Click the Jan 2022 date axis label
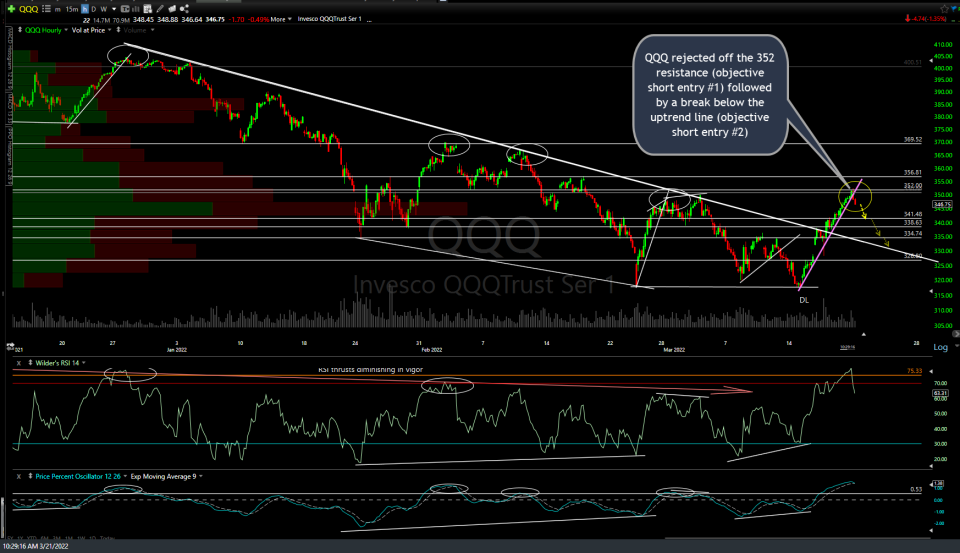The width and height of the screenshot is (960, 553). (x=177, y=350)
